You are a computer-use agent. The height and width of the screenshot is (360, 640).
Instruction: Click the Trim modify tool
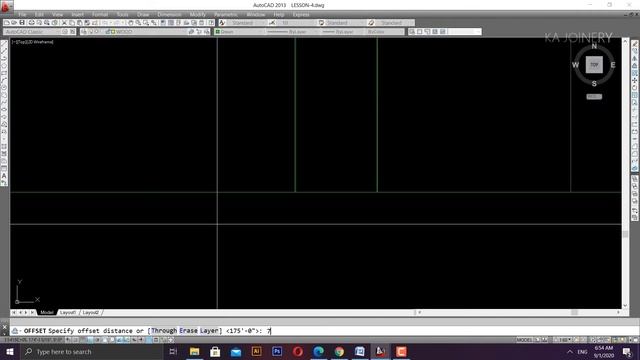[x=635, y=110]
